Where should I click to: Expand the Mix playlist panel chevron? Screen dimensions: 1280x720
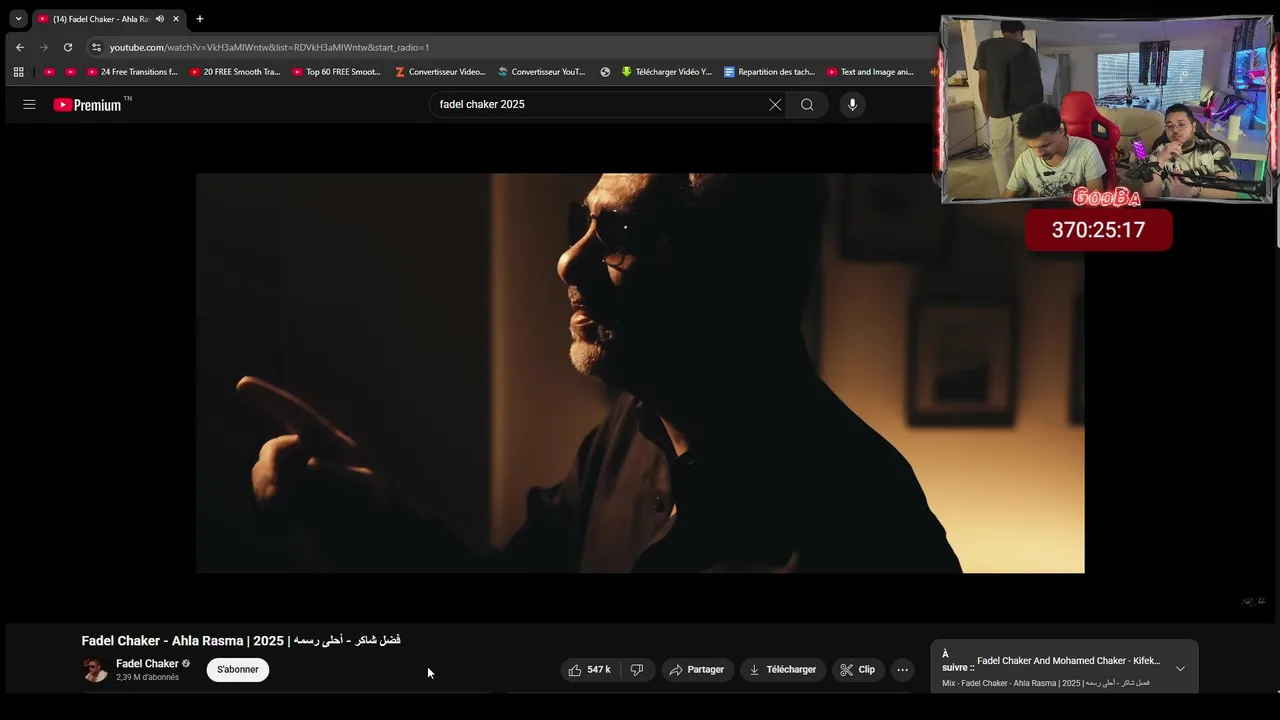click(x=1180, y=668)
